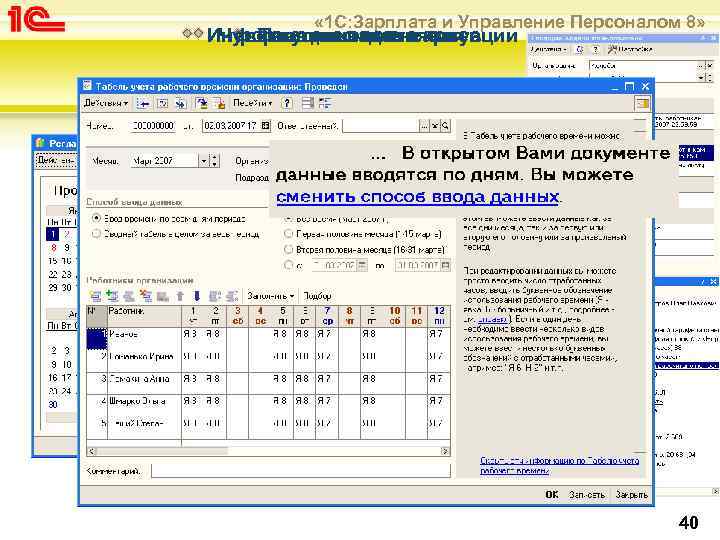Click the list icon right of help icon

(x=308, y=103)
